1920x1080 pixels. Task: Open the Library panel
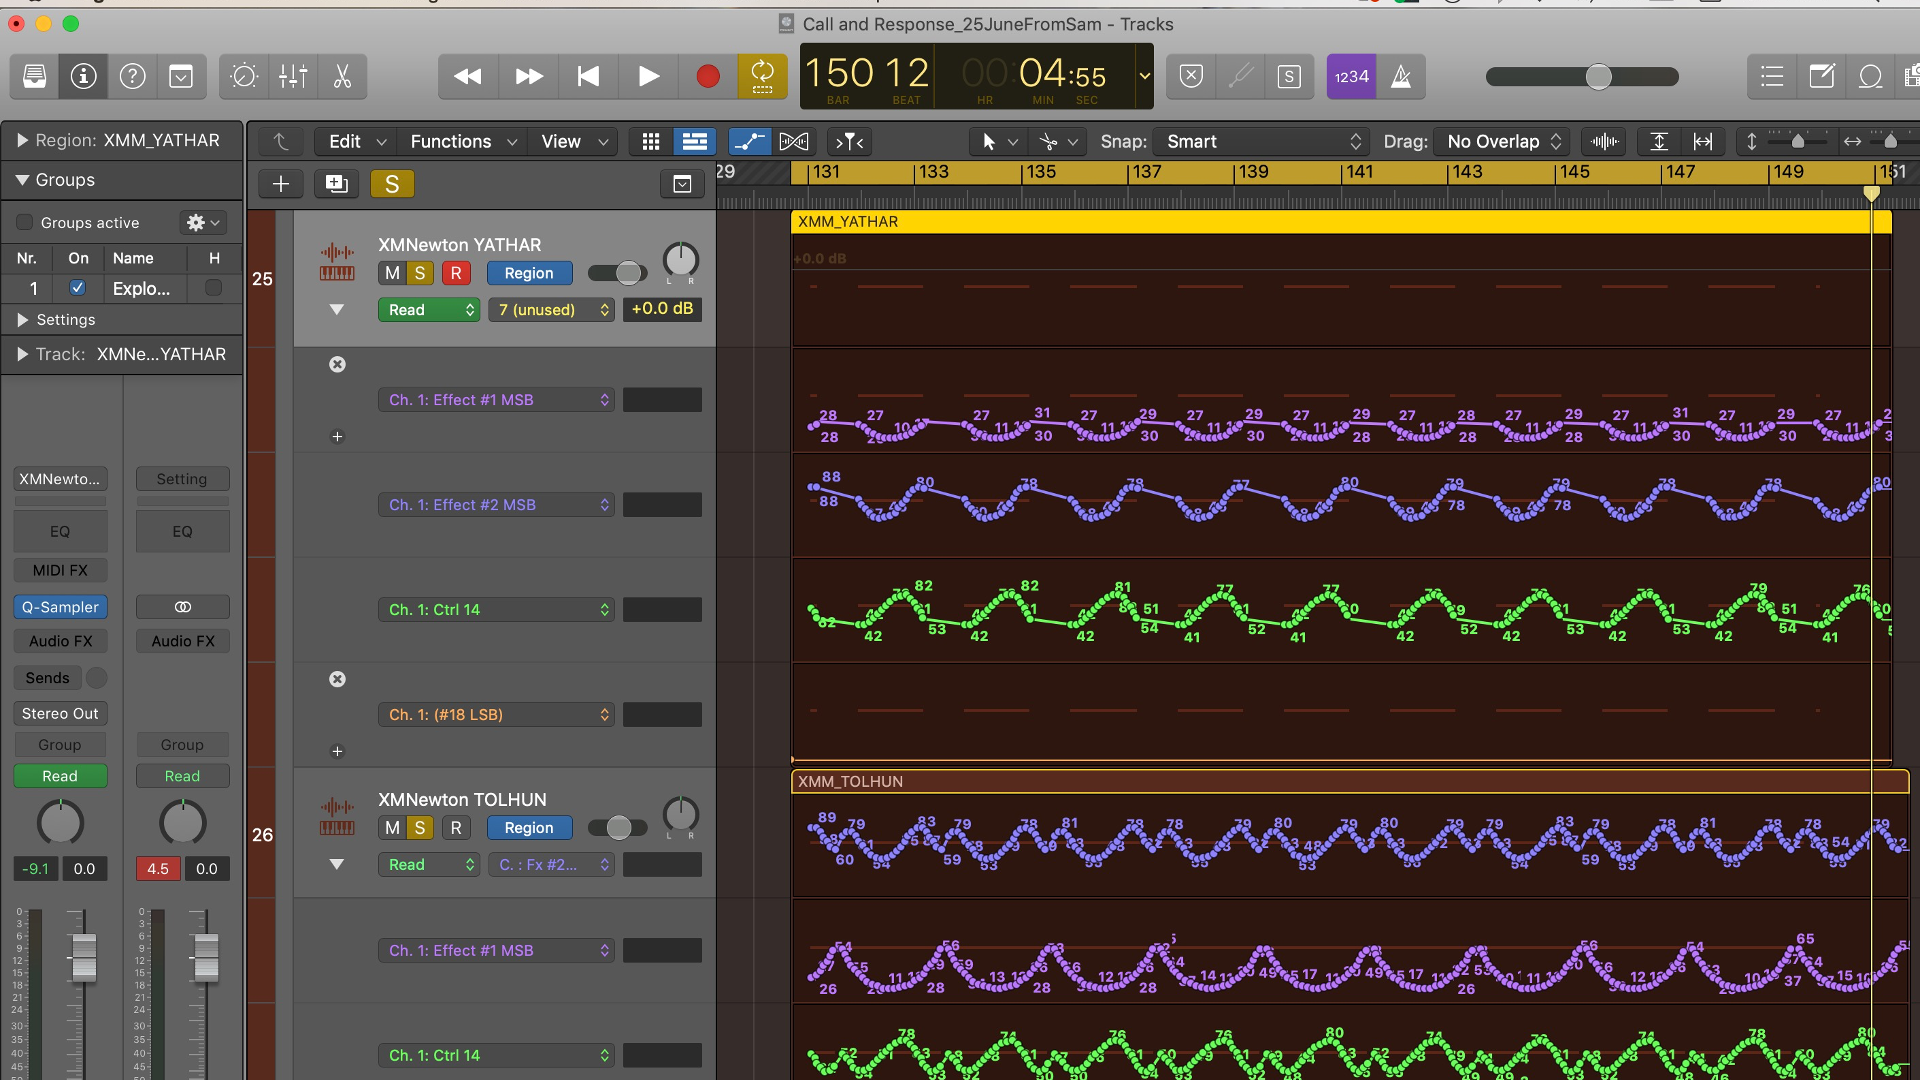pyautogui.click(x=33, y=76)
